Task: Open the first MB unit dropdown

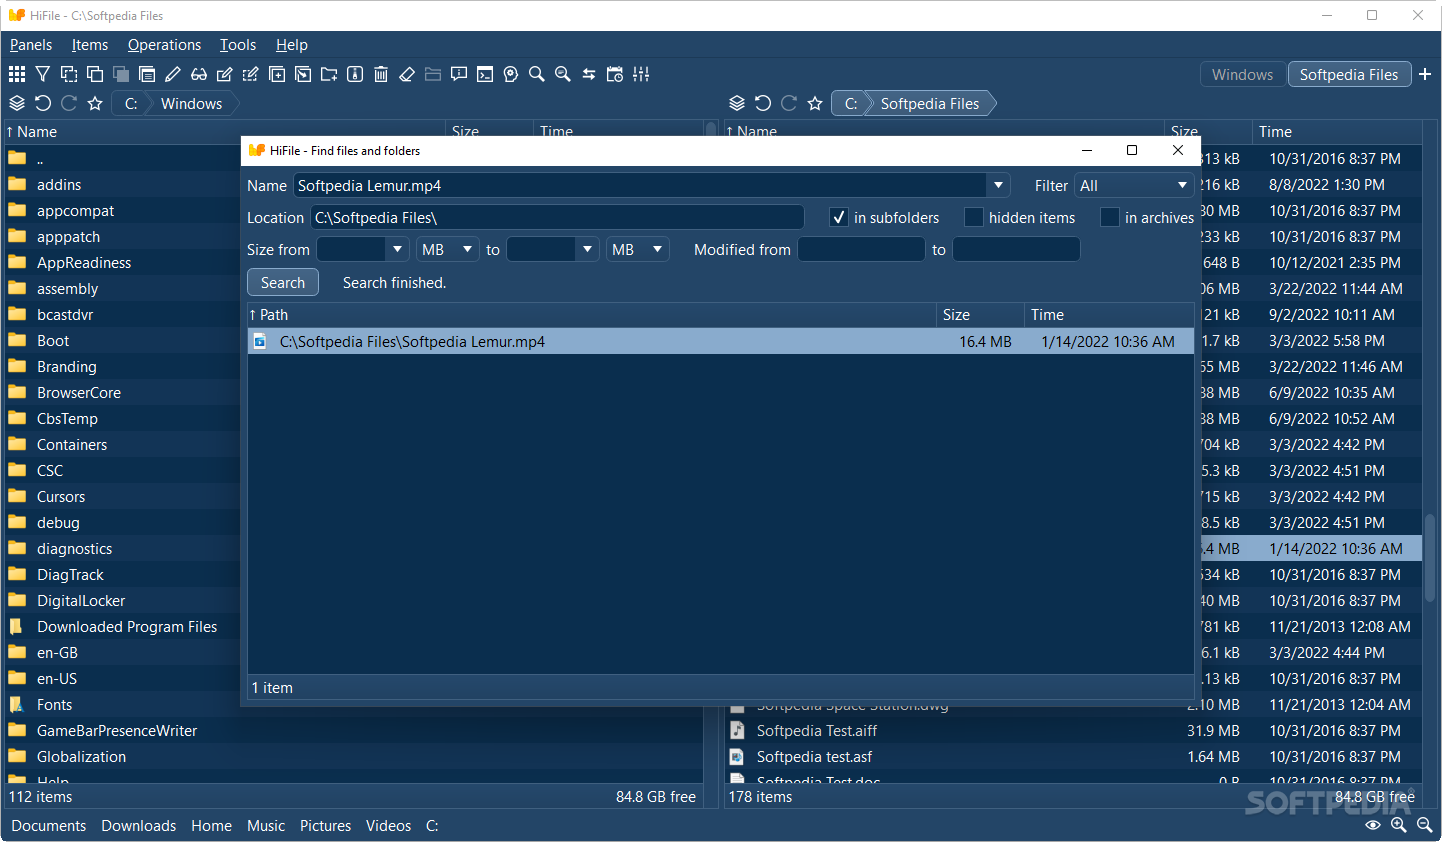Action: (x=447, y=249)
